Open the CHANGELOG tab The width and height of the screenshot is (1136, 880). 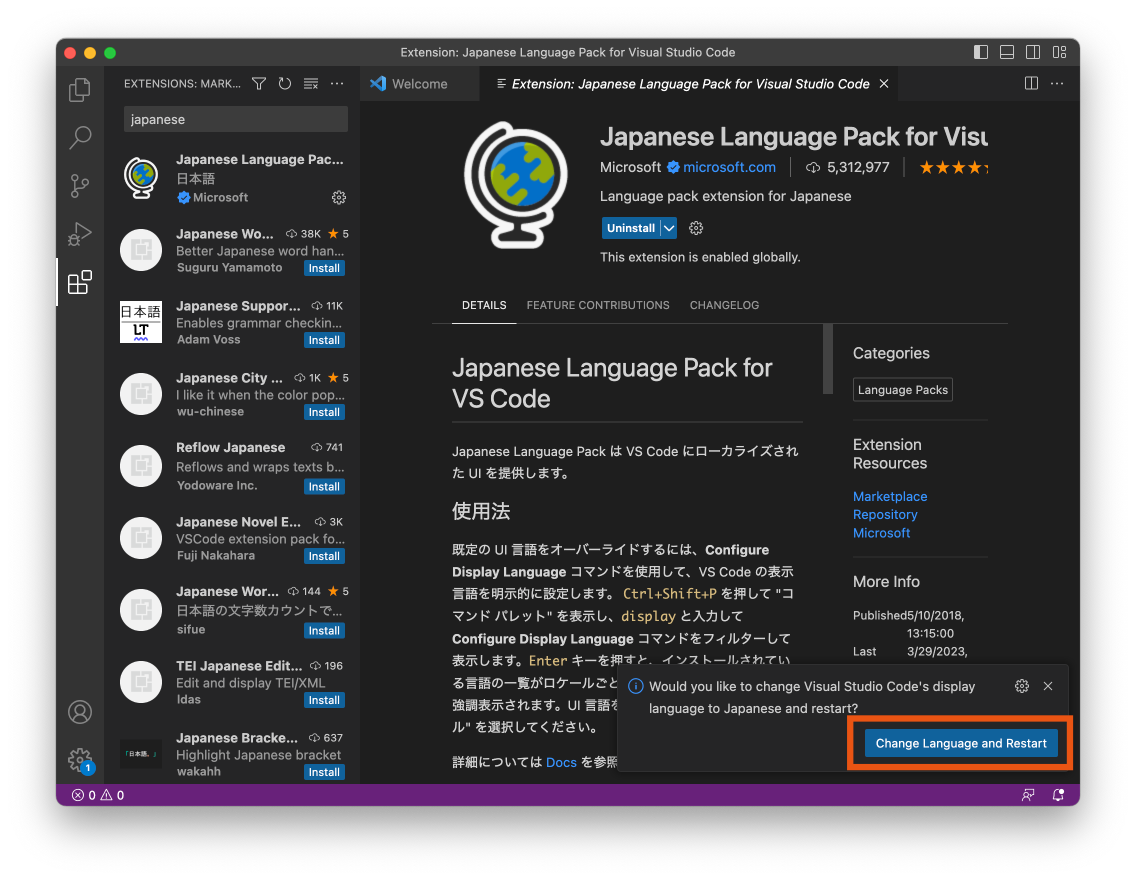(724, 305)
